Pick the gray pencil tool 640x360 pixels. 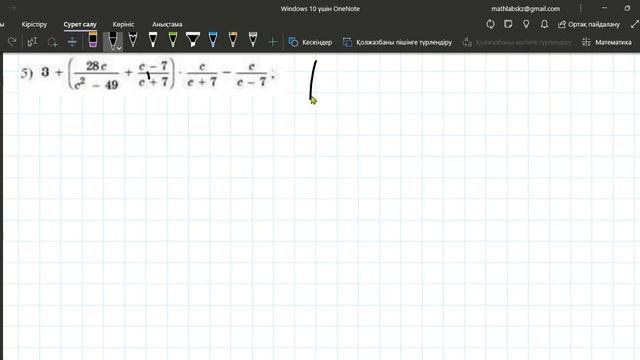pos(253,40)
